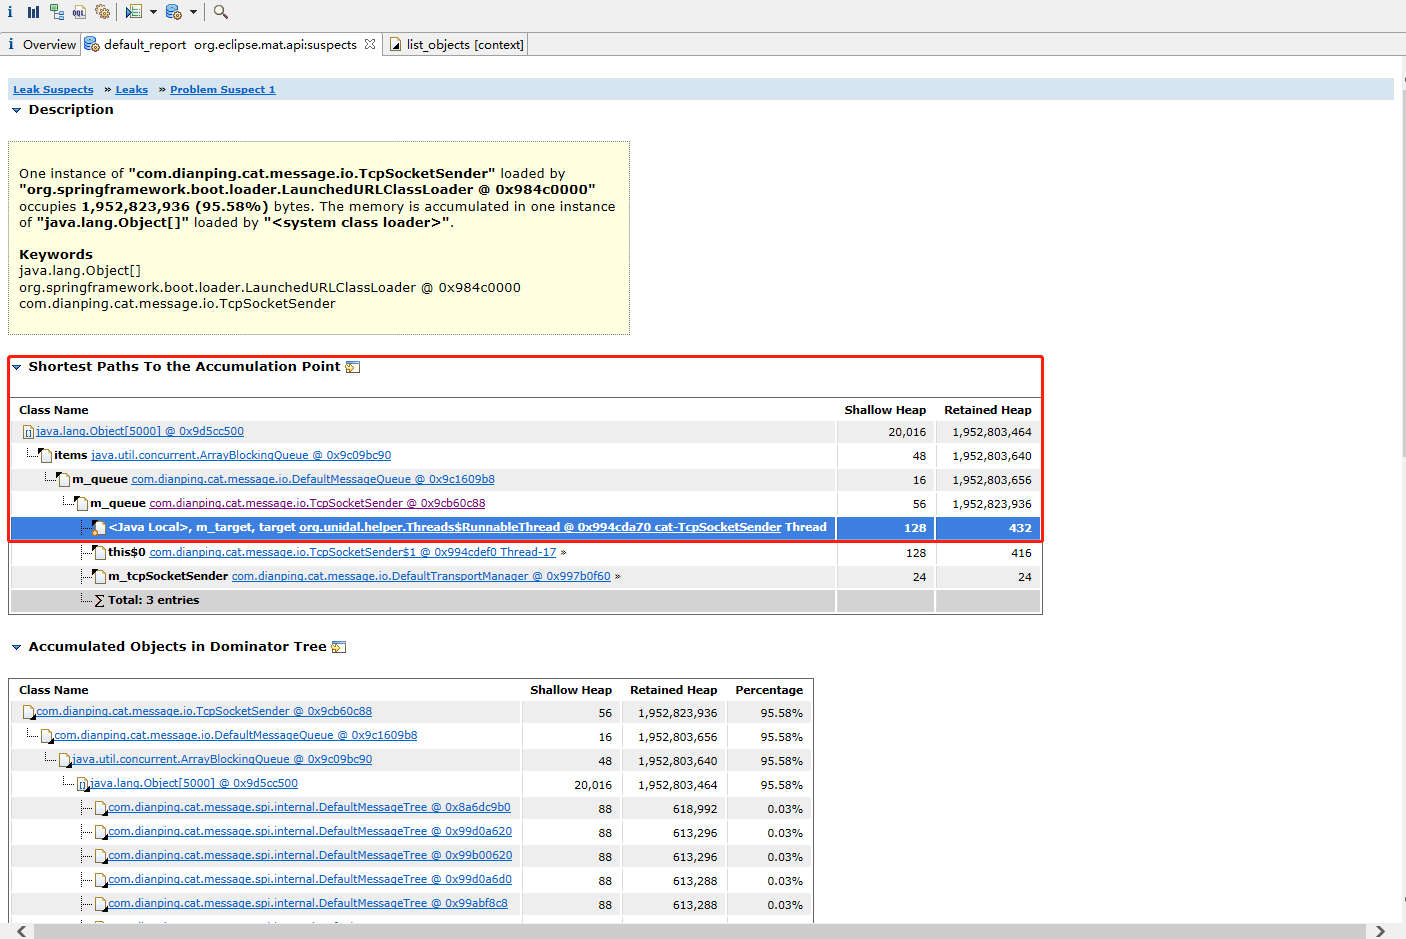Open the Dominator Tree from toolbar
Image resolution: width=1406 pixels, height=939 pixels.
click(56, 12)
